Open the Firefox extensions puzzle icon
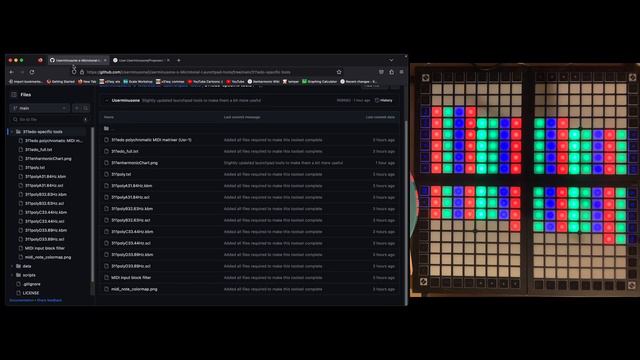 coord(391,72)
